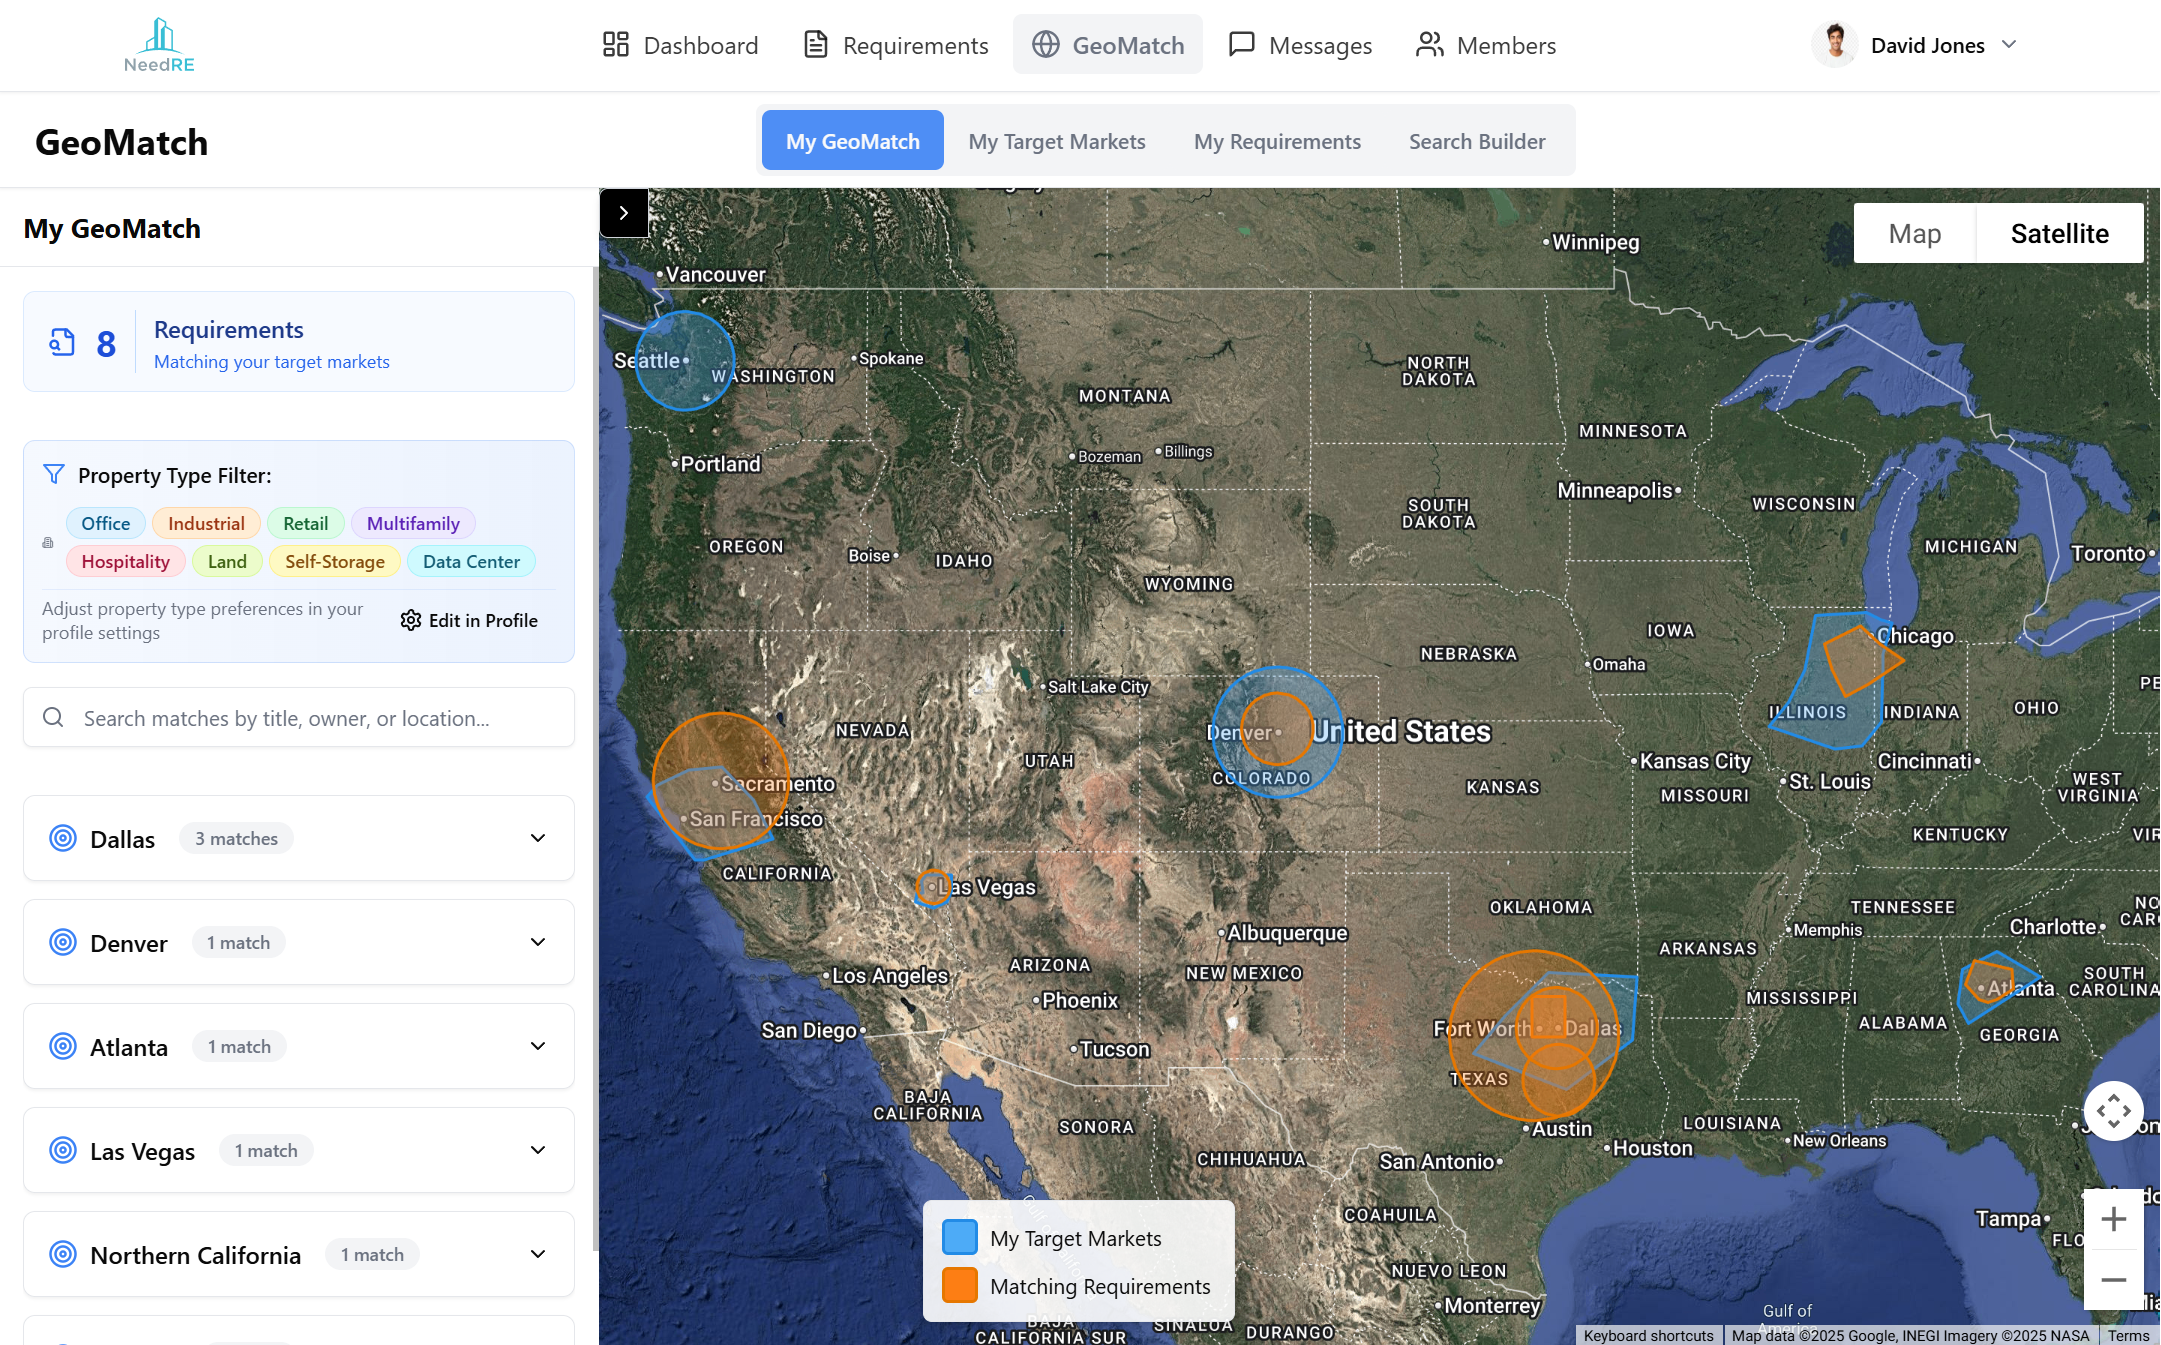Click the Members people icon
Viewport: 2161px width, 1345px height.
click(1429, 45)
